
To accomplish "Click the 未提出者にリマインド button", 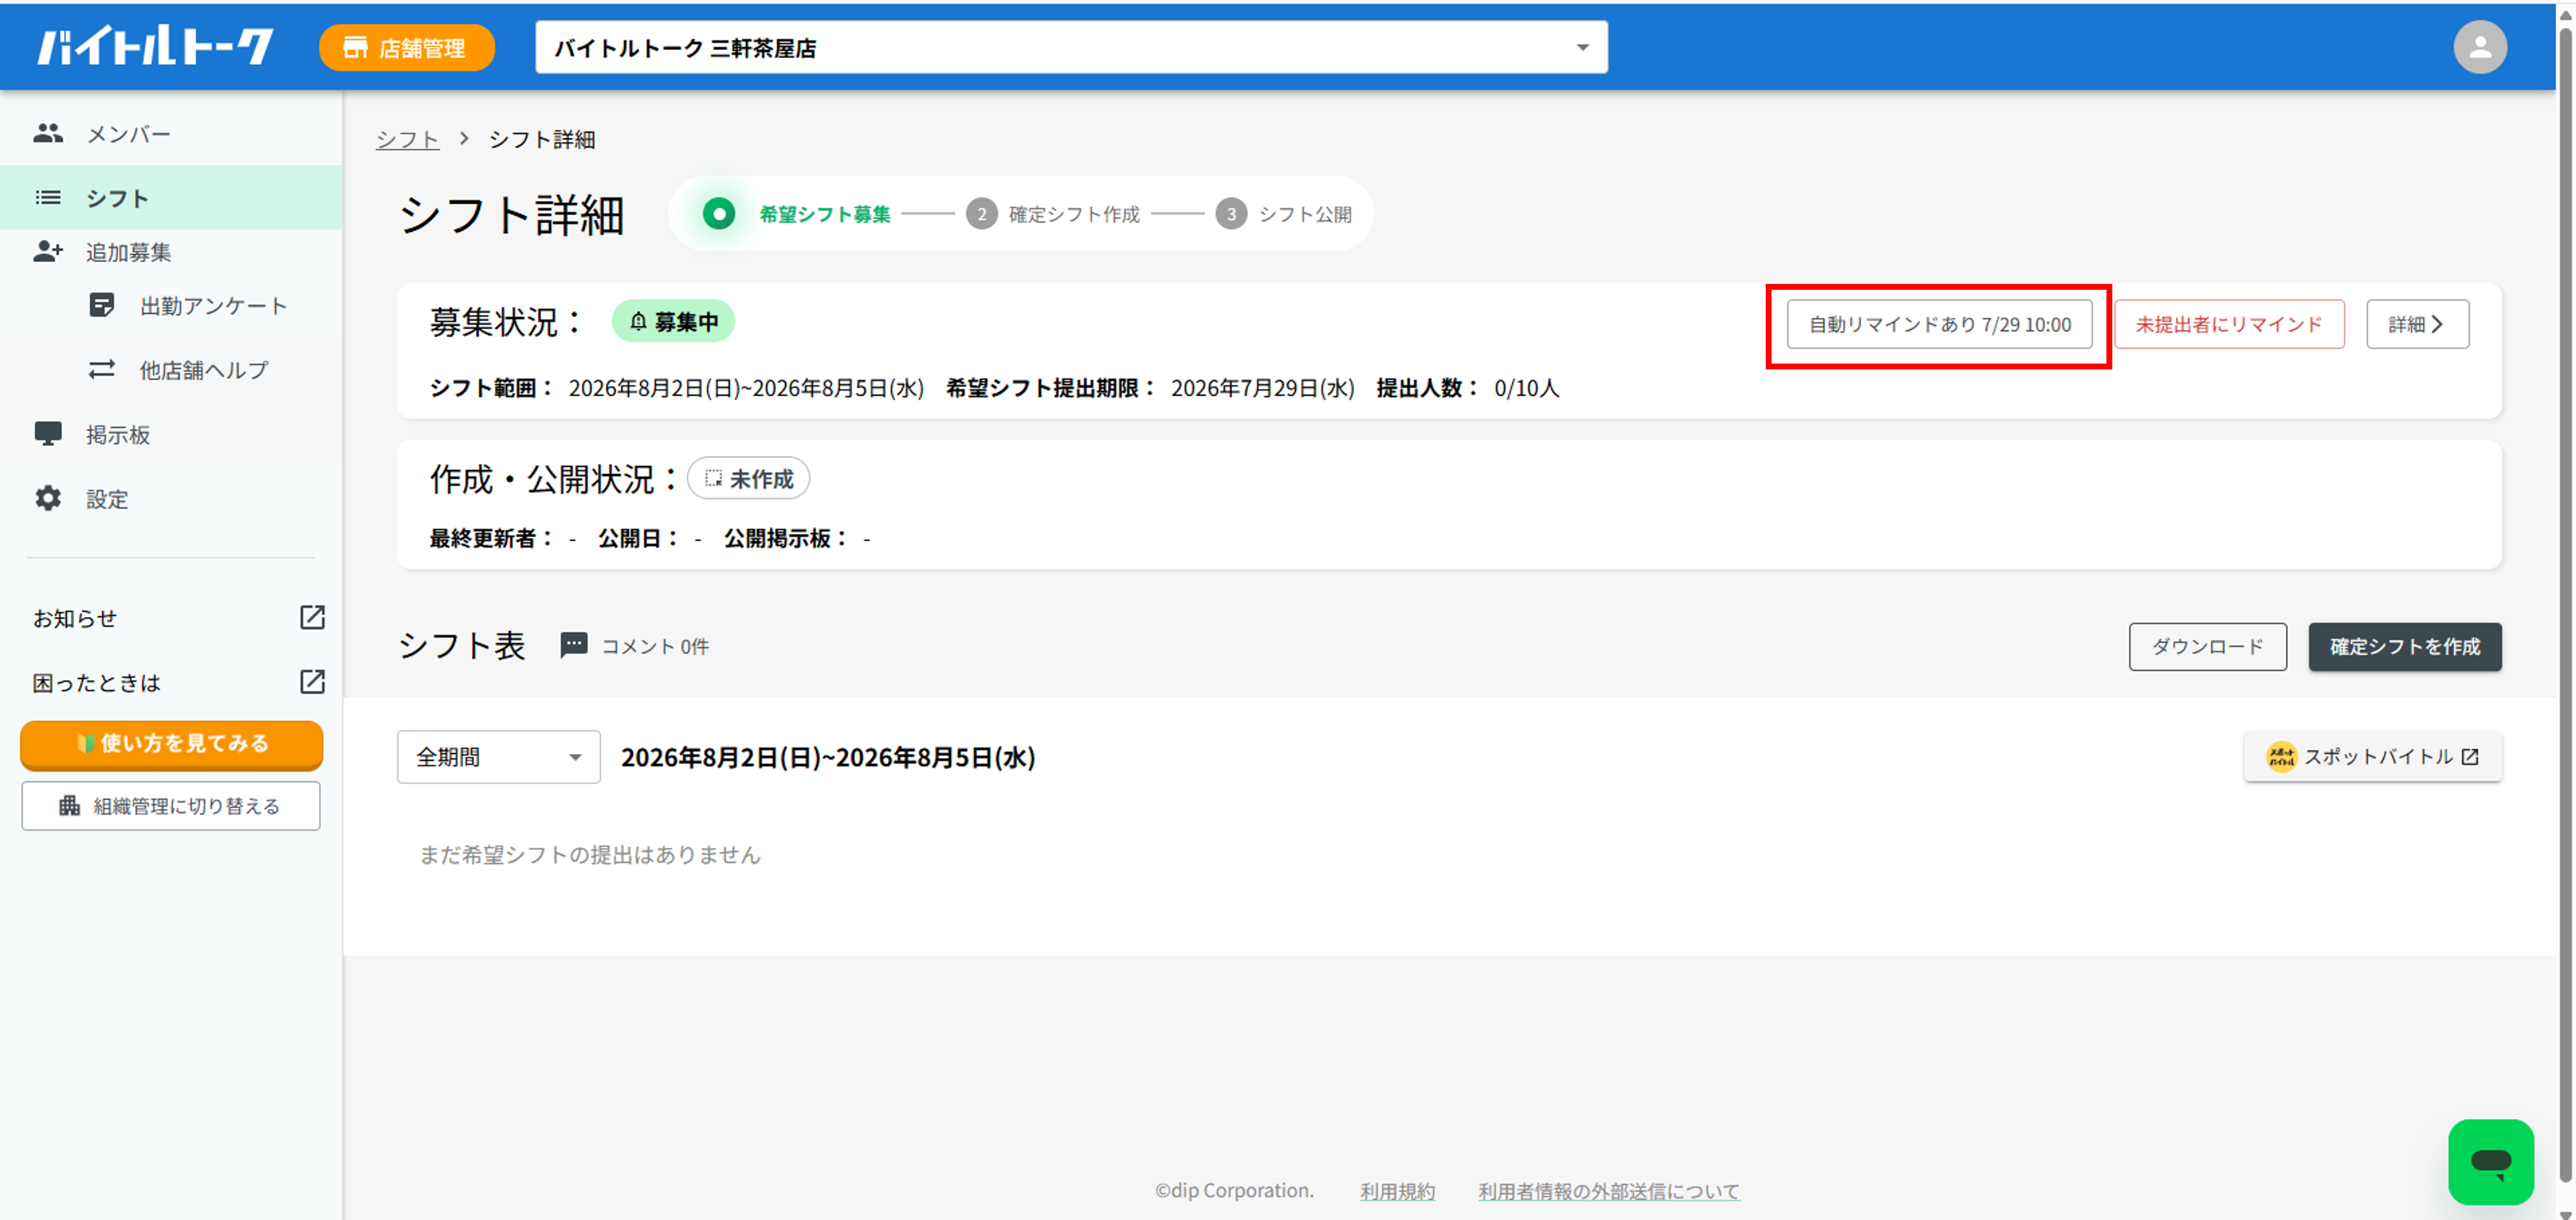I will [2229, 324].
